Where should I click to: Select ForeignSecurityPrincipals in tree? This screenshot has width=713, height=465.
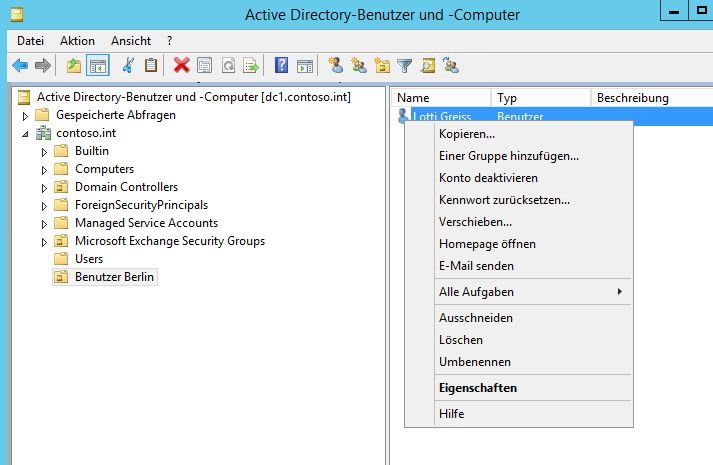(x=141, y=205)
